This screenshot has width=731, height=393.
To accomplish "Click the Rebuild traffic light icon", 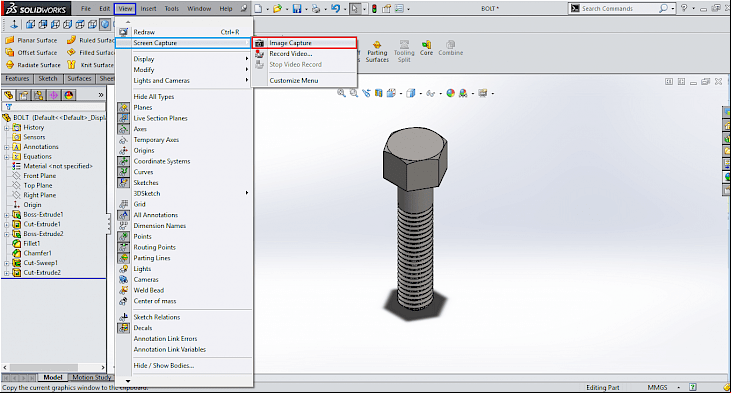I will point(374,8).
